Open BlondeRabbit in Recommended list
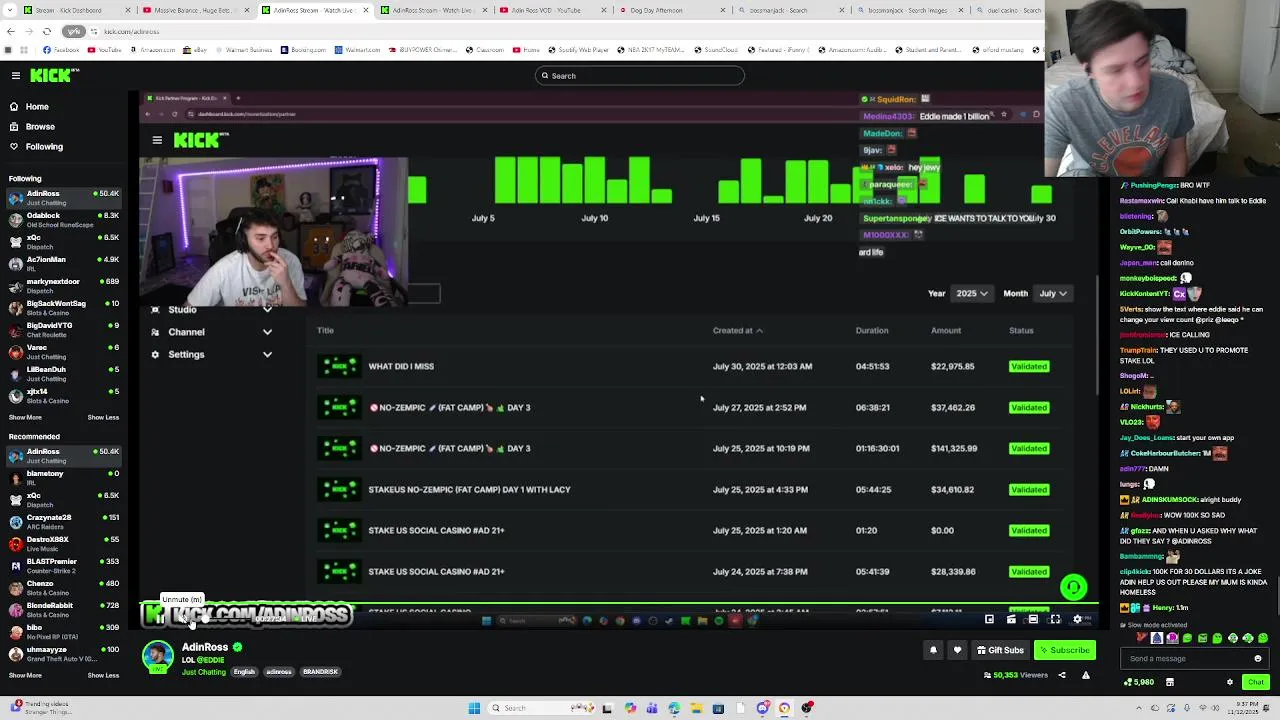This screenshot has height=720, width=1280. tap(62, 609)
